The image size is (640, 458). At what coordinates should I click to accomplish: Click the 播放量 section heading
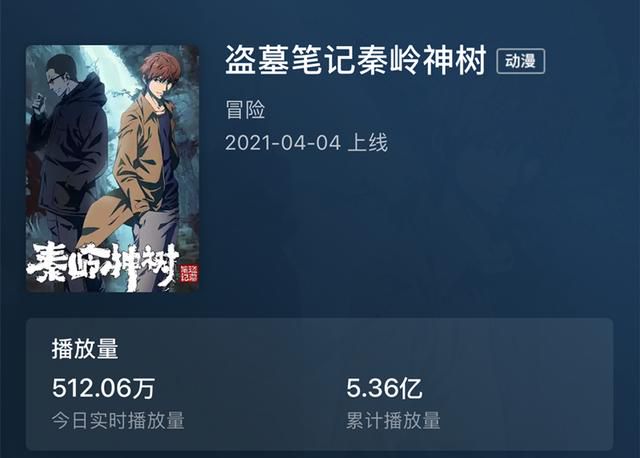tap(85, 349)
